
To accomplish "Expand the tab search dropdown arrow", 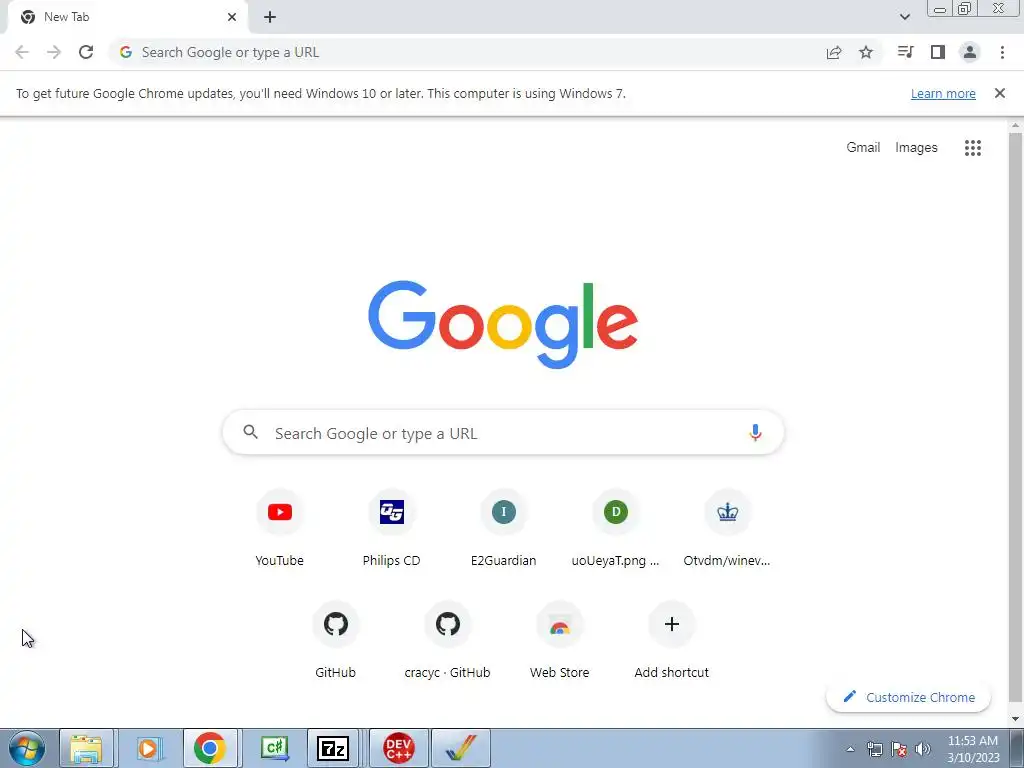I will (905, 17).
